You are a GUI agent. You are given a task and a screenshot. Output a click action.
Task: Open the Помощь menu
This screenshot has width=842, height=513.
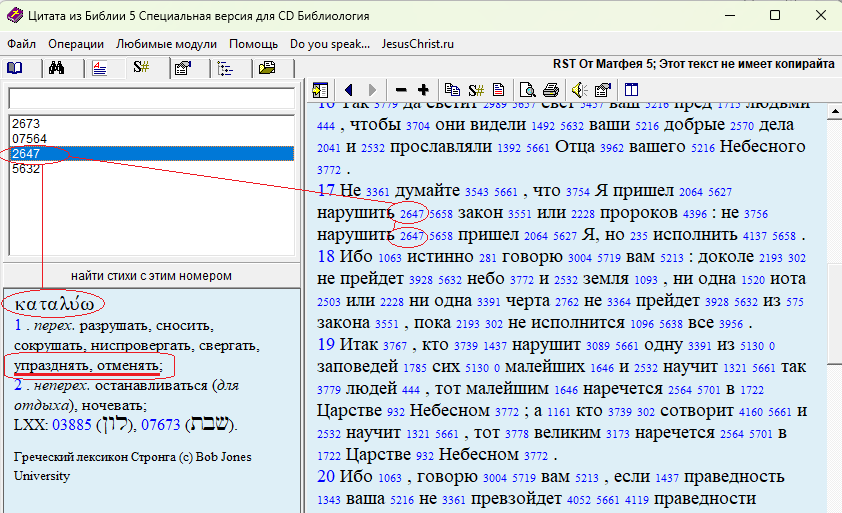pyautogui.click(x=253, y=44)
